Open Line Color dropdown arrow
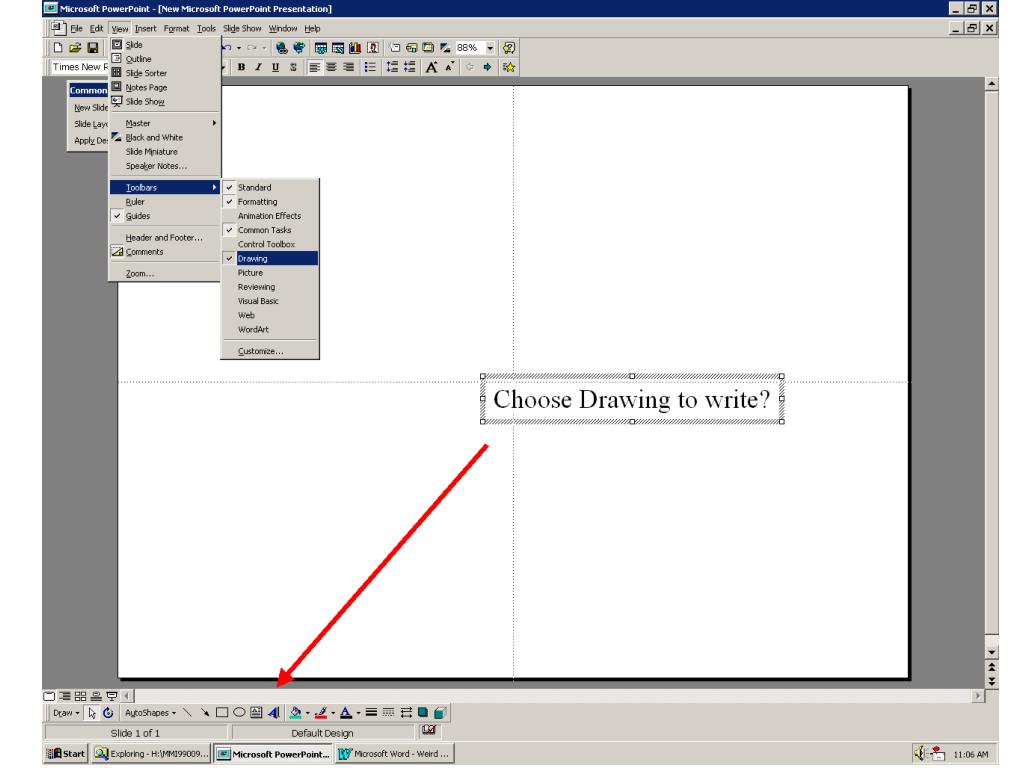The height and width of the screenshot is (768, 1024). tap(332, 713)
